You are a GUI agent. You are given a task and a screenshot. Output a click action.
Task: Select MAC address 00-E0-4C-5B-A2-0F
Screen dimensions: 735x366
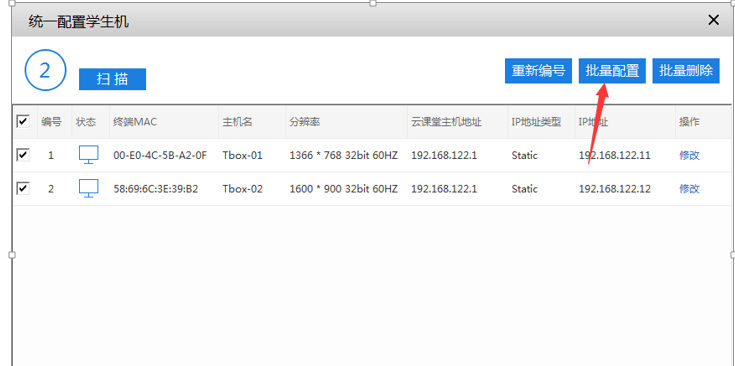click(x=160, y=156)
